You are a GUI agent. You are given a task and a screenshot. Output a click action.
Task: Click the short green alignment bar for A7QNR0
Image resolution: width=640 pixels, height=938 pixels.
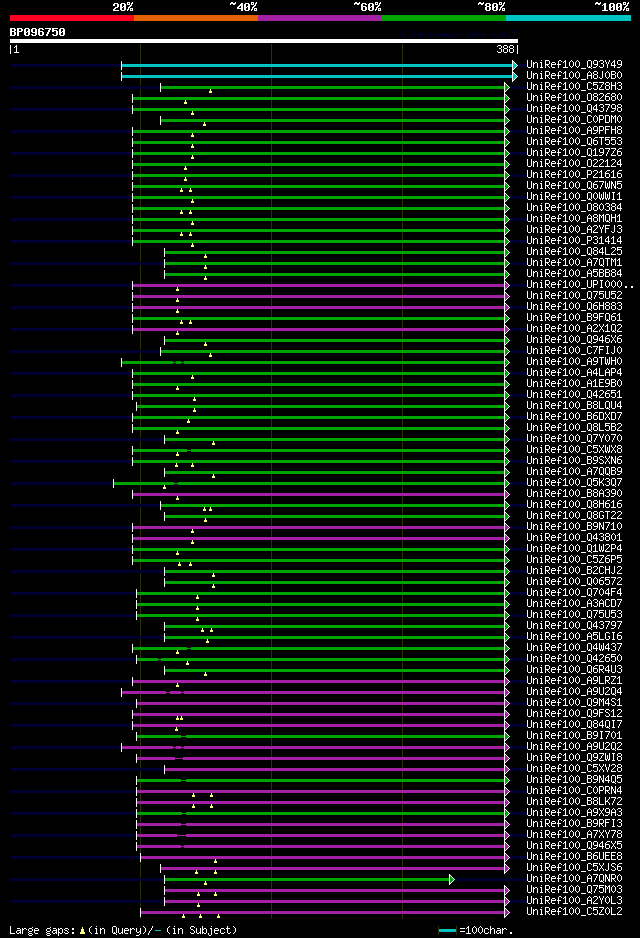310,879
